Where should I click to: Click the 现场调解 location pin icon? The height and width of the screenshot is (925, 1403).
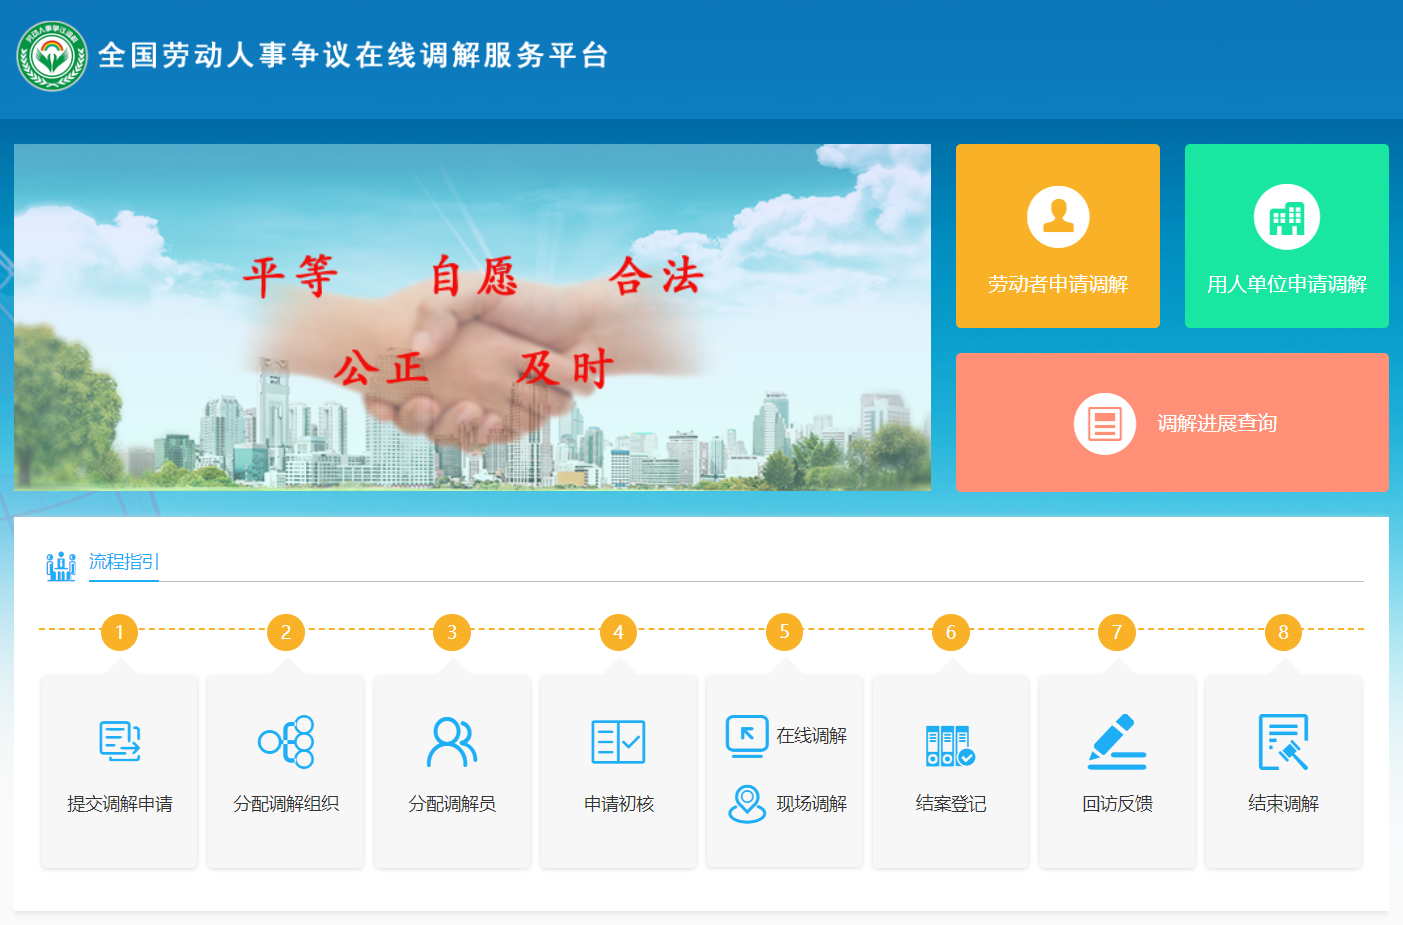746,803
